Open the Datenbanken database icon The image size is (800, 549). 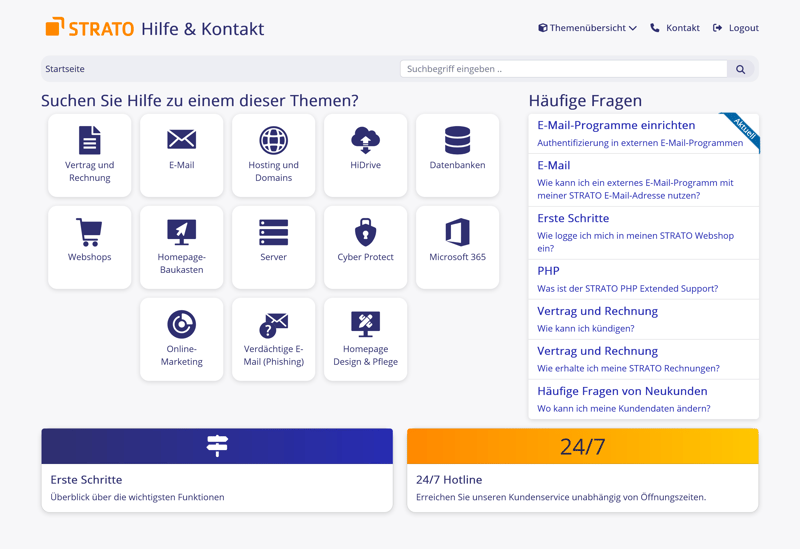457,141
